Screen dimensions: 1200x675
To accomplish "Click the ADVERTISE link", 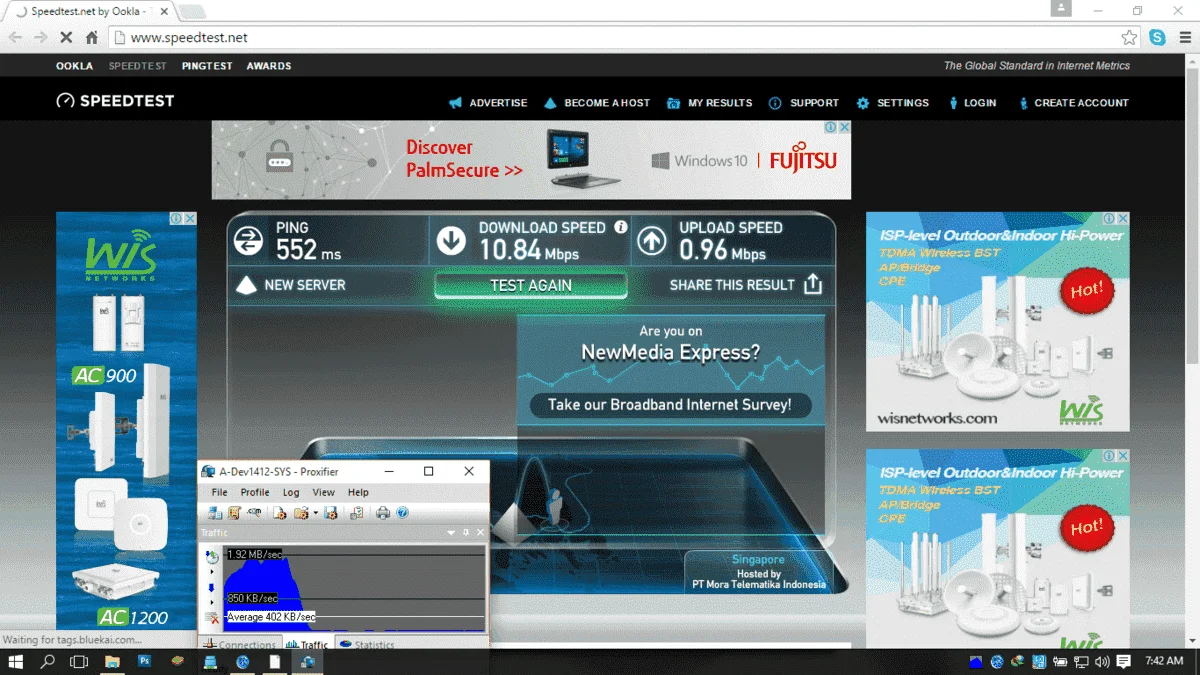I will pos(488,103).
